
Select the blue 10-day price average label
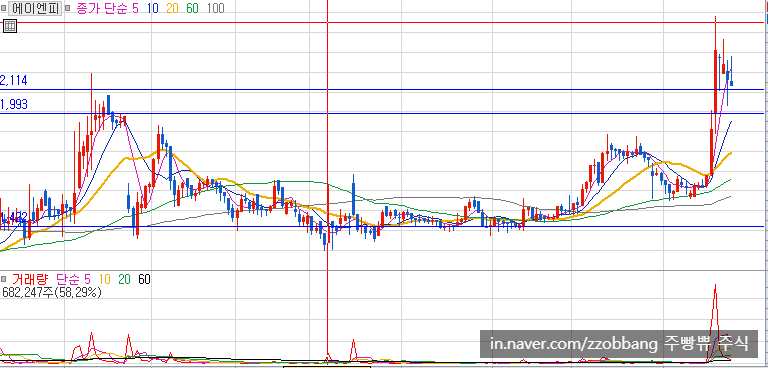click(x=152, y=8)
